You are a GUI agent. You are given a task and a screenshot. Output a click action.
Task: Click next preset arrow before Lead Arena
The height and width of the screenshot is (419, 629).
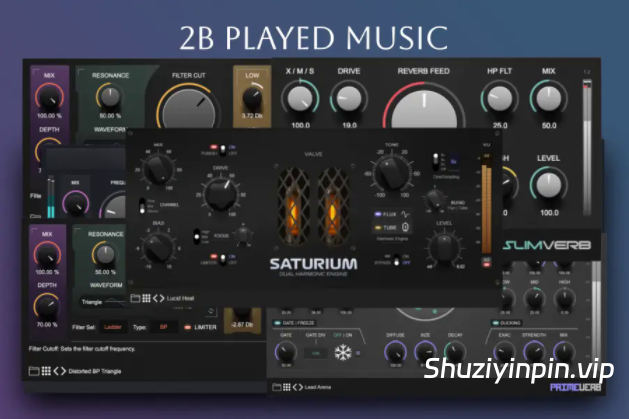(x=300, y=387)
